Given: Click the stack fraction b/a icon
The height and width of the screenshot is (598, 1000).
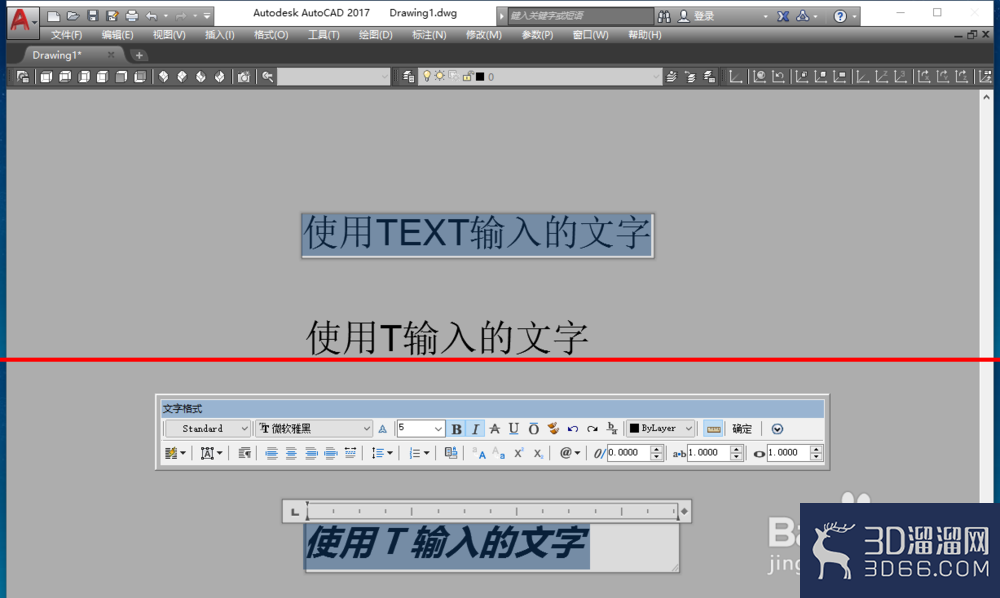Looking at the screenshot, I should pyautogui.click(x=612, y=429).
